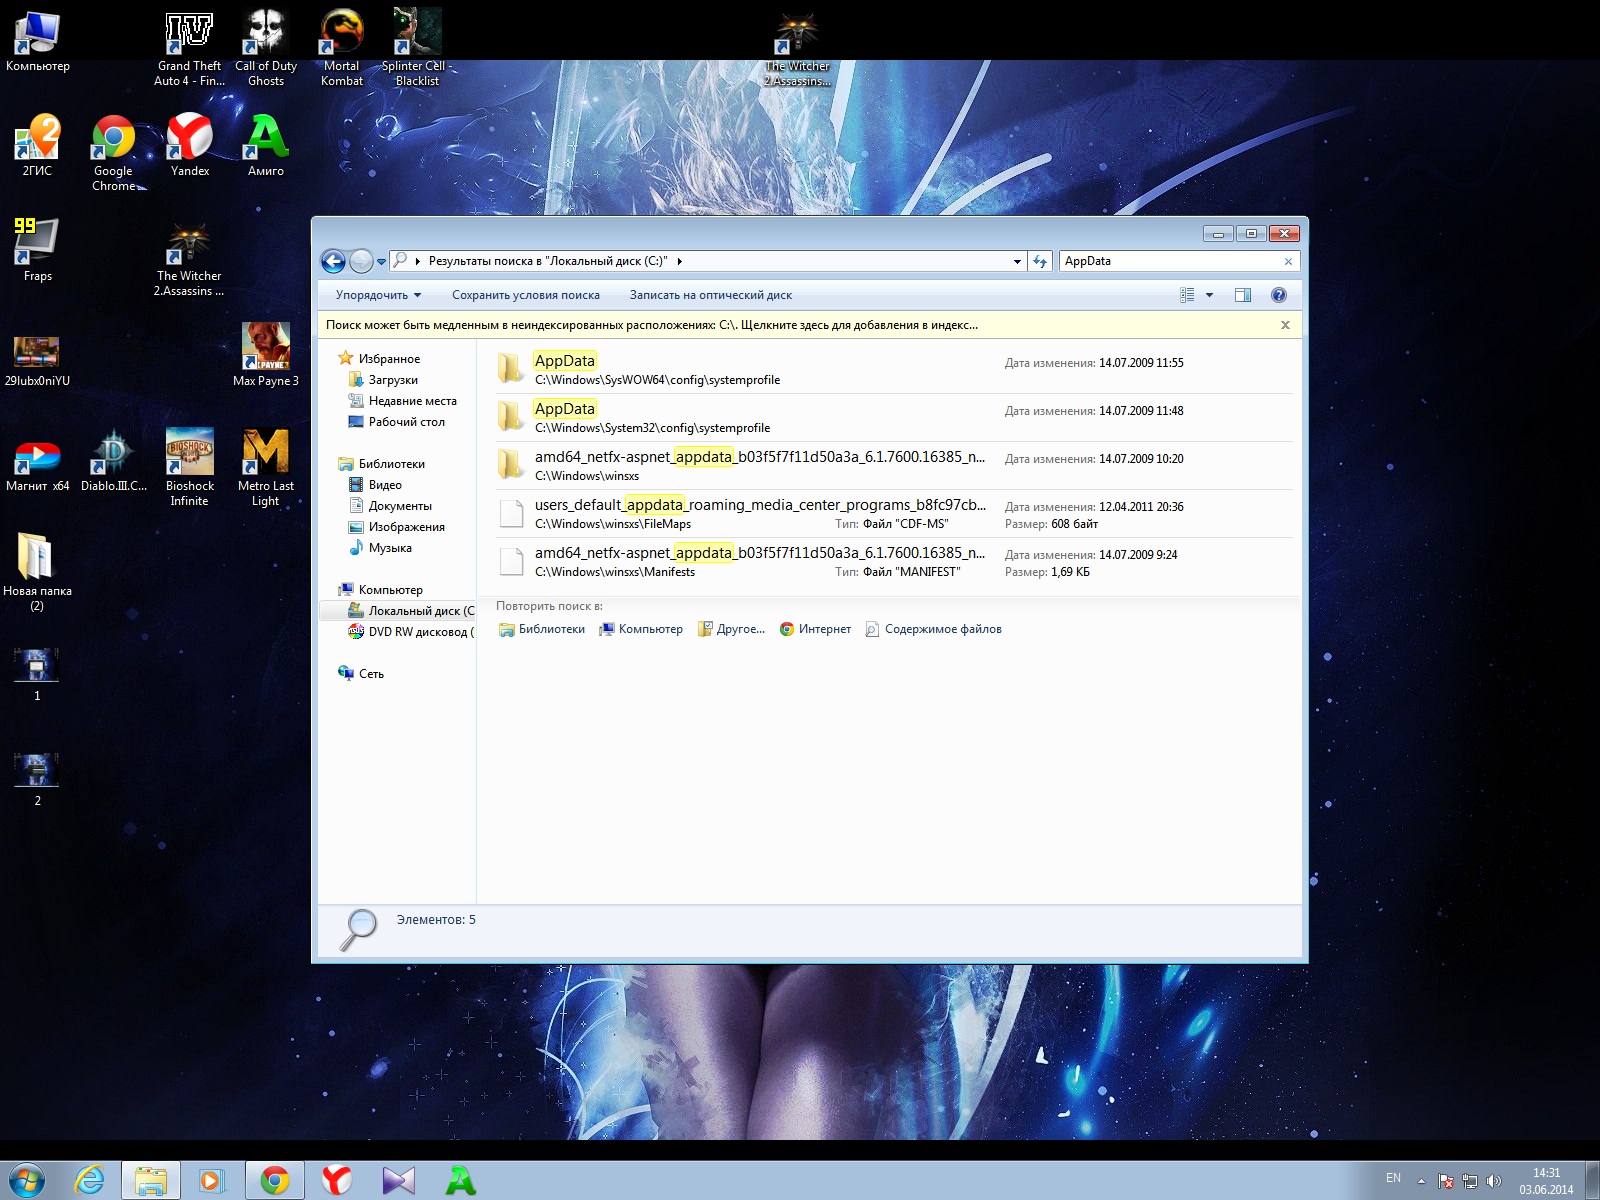1600x1200 pixels.
Task: Open the Упорядочить menu
Action: 378,295
